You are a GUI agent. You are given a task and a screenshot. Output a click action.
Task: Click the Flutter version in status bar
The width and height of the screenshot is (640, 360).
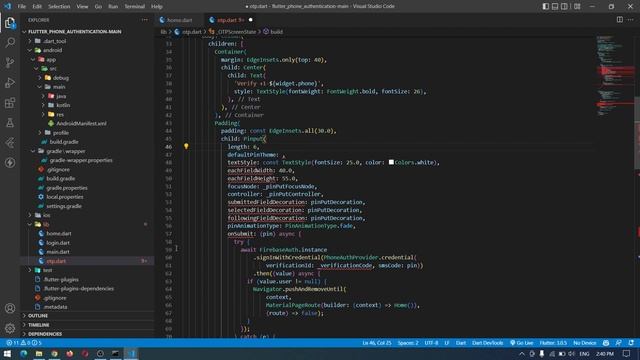pos(553,343)
